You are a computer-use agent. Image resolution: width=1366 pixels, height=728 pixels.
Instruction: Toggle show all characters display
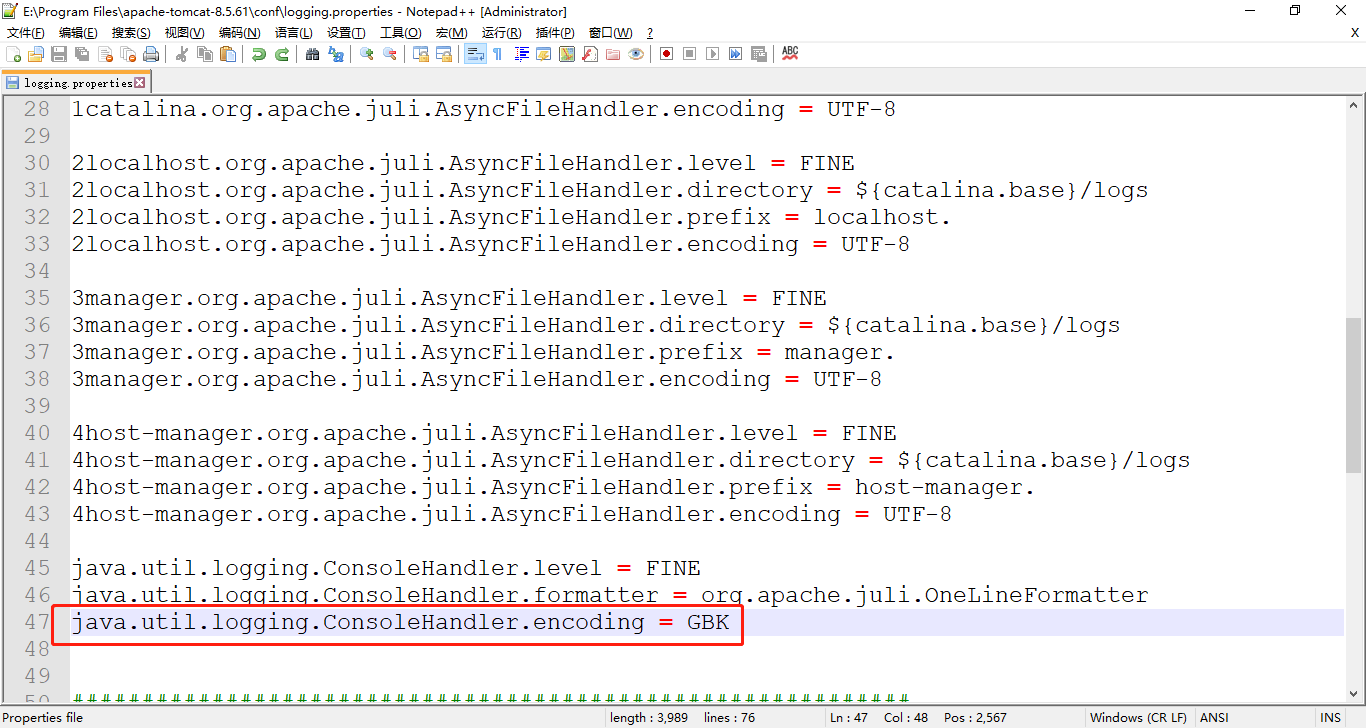[x=497, y=53]
